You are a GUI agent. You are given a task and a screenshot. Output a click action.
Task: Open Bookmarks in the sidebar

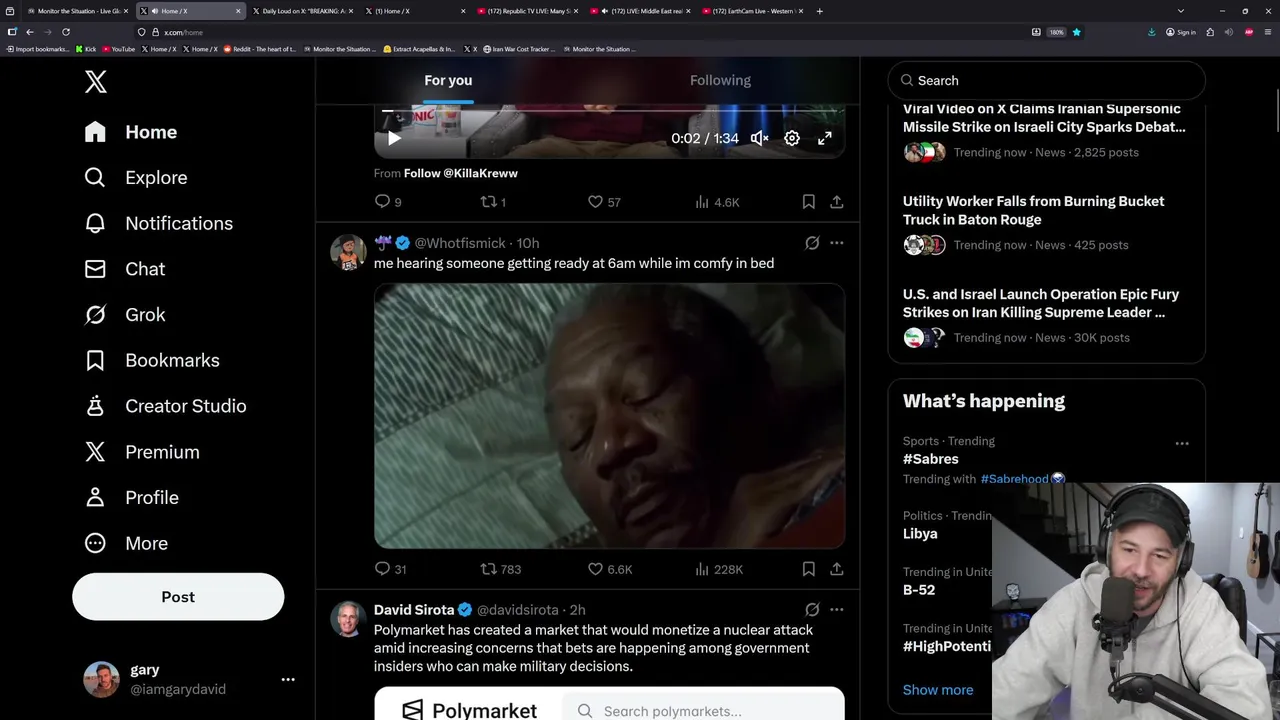point(151,360)
